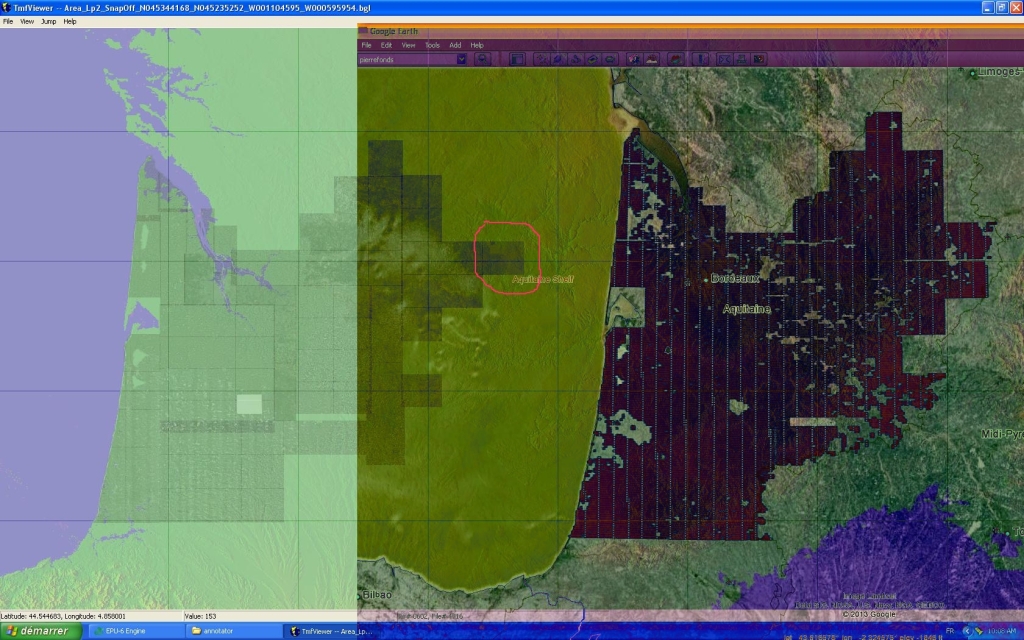The image size is (1024, 640).
Task: Click the magnifier search button in Google Earth
Action: tap(483, 59)
